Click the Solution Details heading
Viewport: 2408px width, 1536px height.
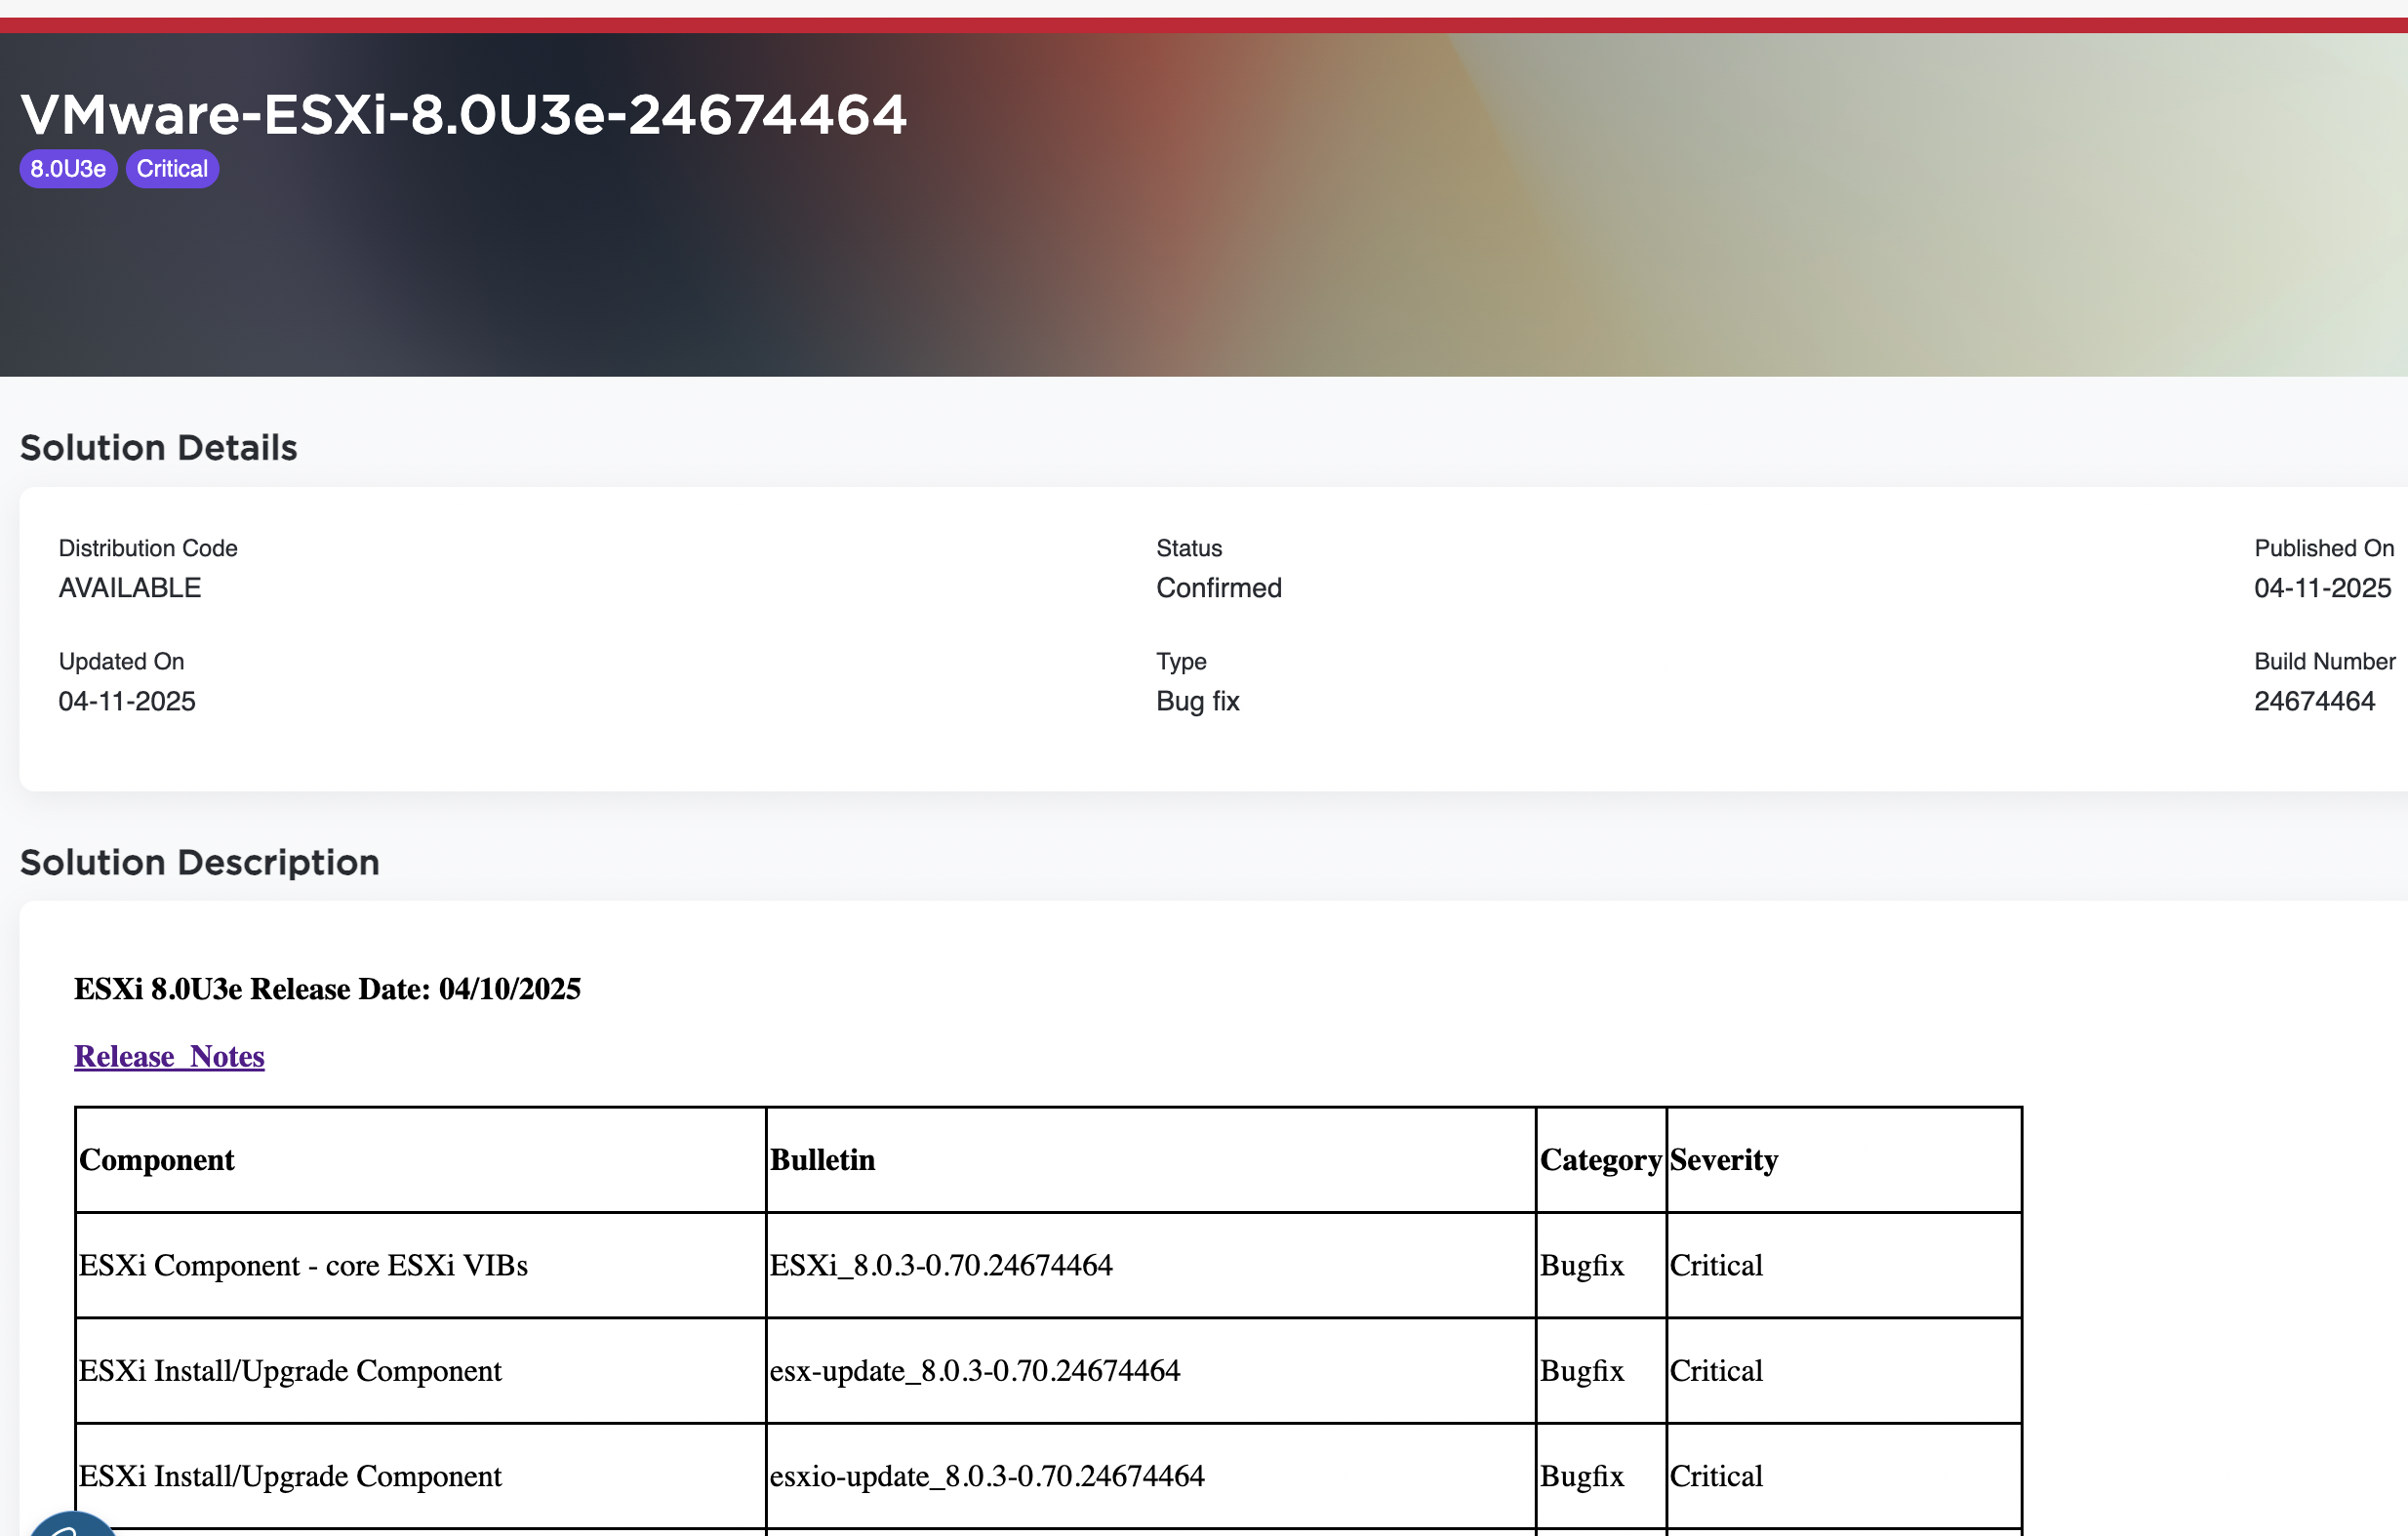pos(158,447)
